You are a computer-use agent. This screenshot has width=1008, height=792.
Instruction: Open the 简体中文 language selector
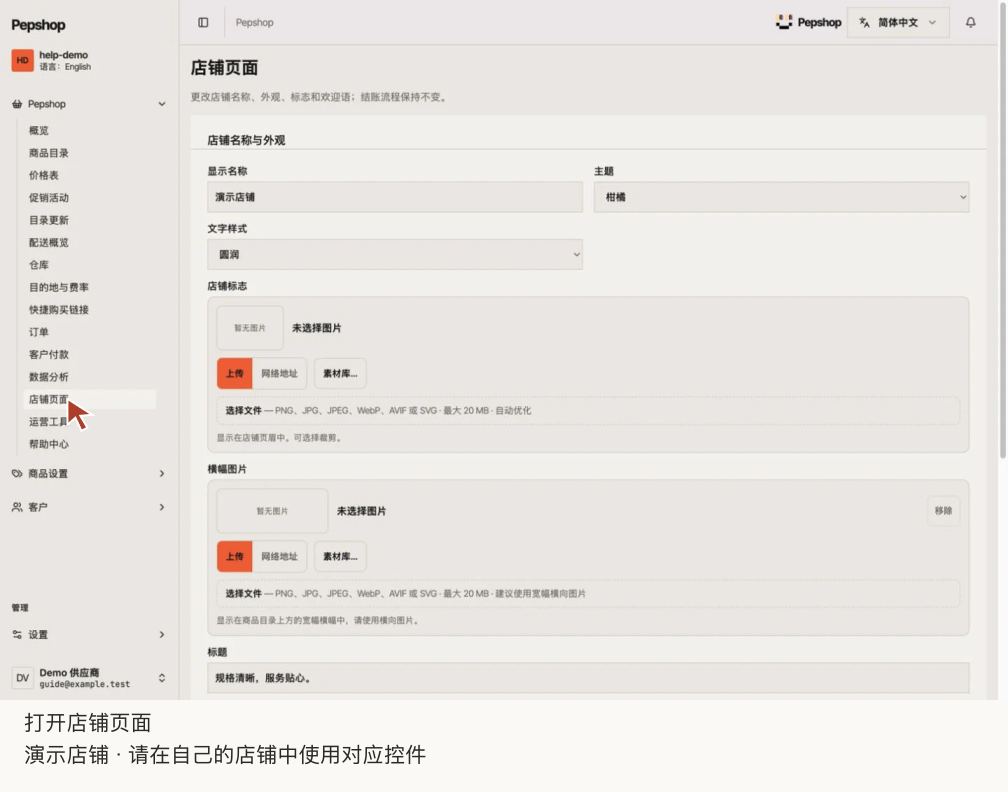click(x=898, y=22)
